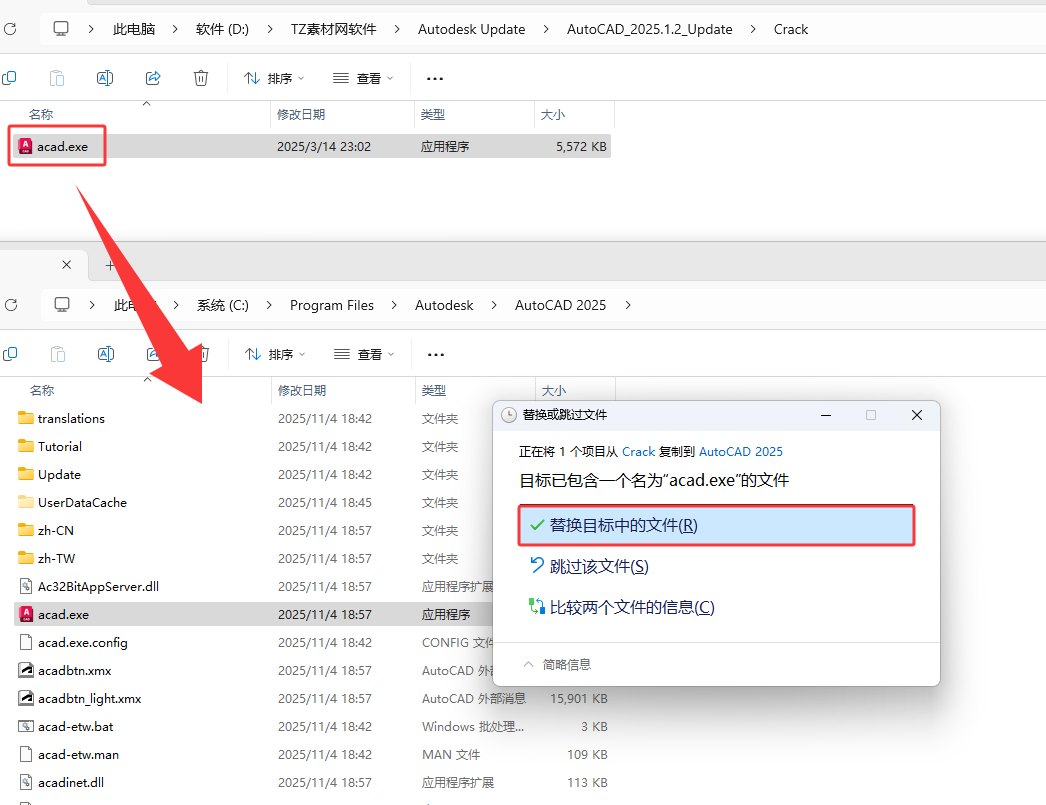Sort by 大小 column in Crack window
Screen dimensions: 1046x805
click(x=553, y=115)
